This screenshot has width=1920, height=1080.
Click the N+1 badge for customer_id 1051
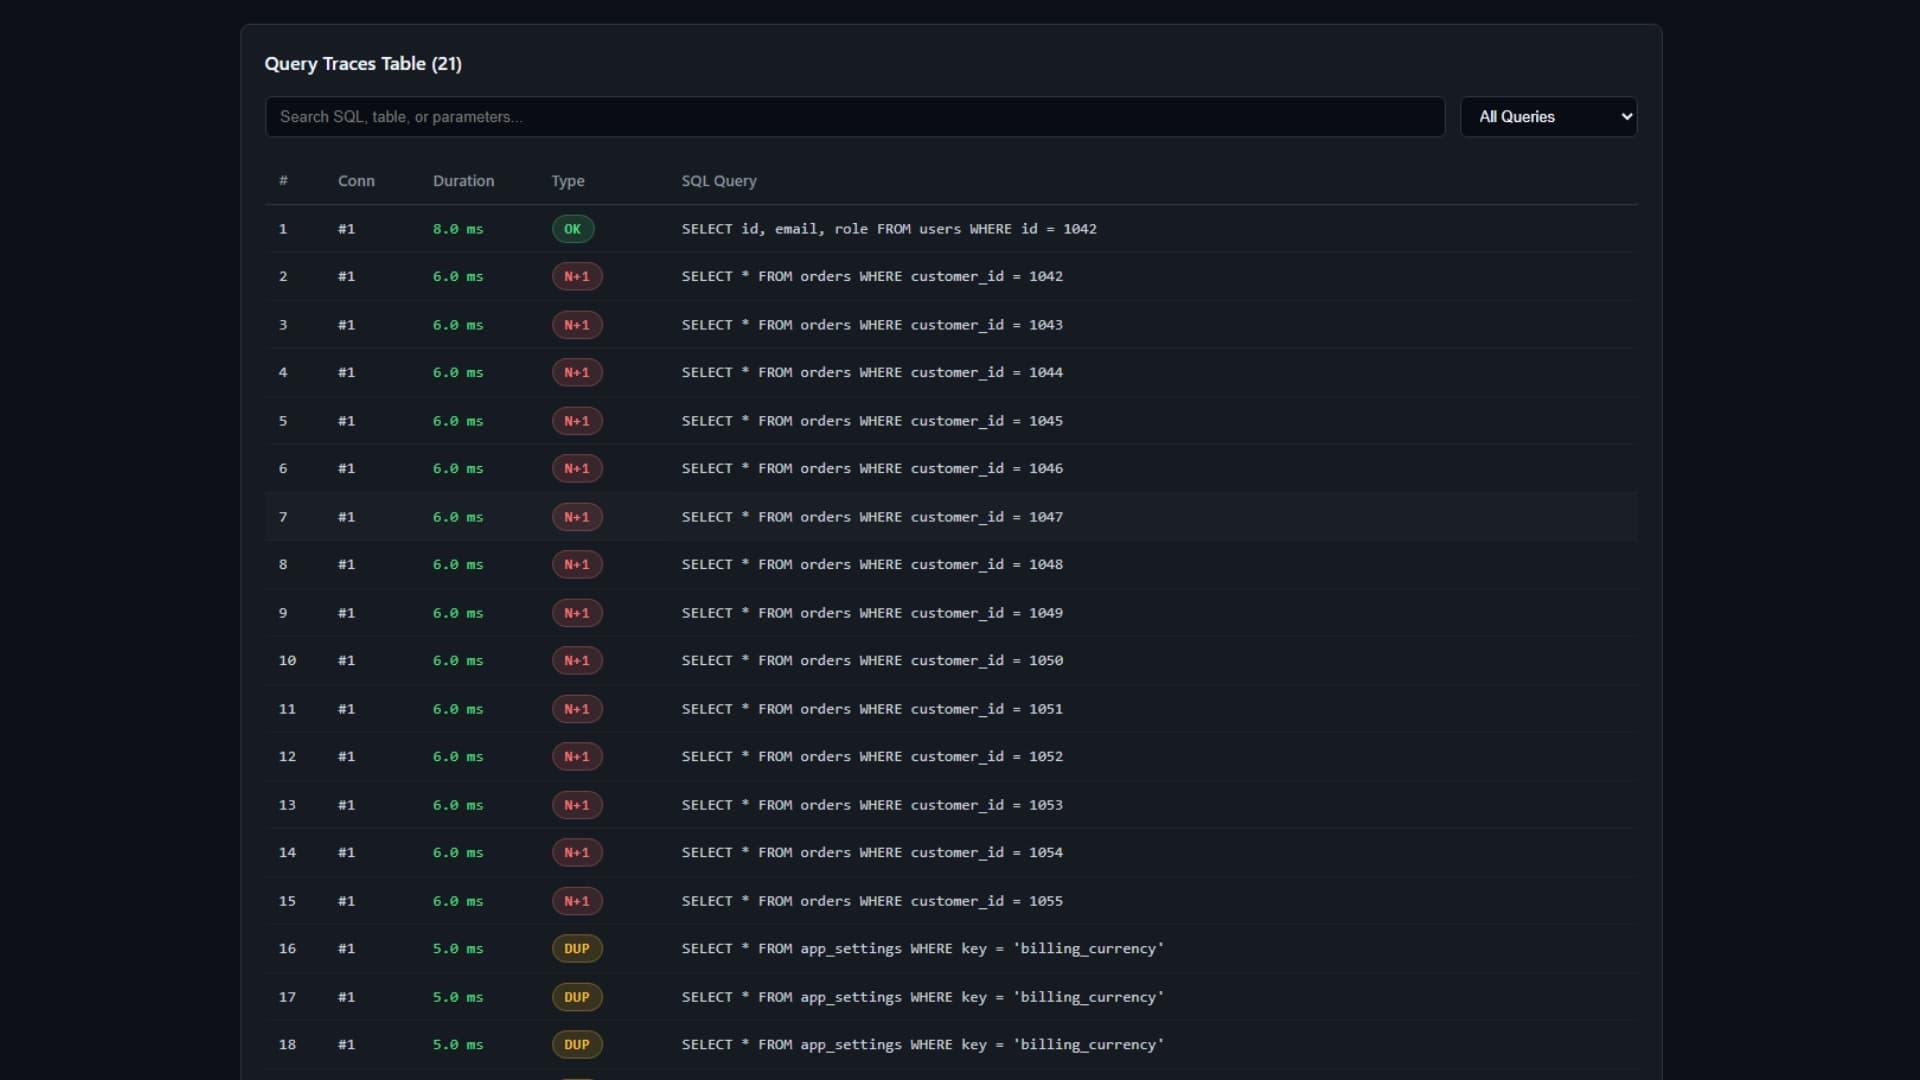click(577, 709)
